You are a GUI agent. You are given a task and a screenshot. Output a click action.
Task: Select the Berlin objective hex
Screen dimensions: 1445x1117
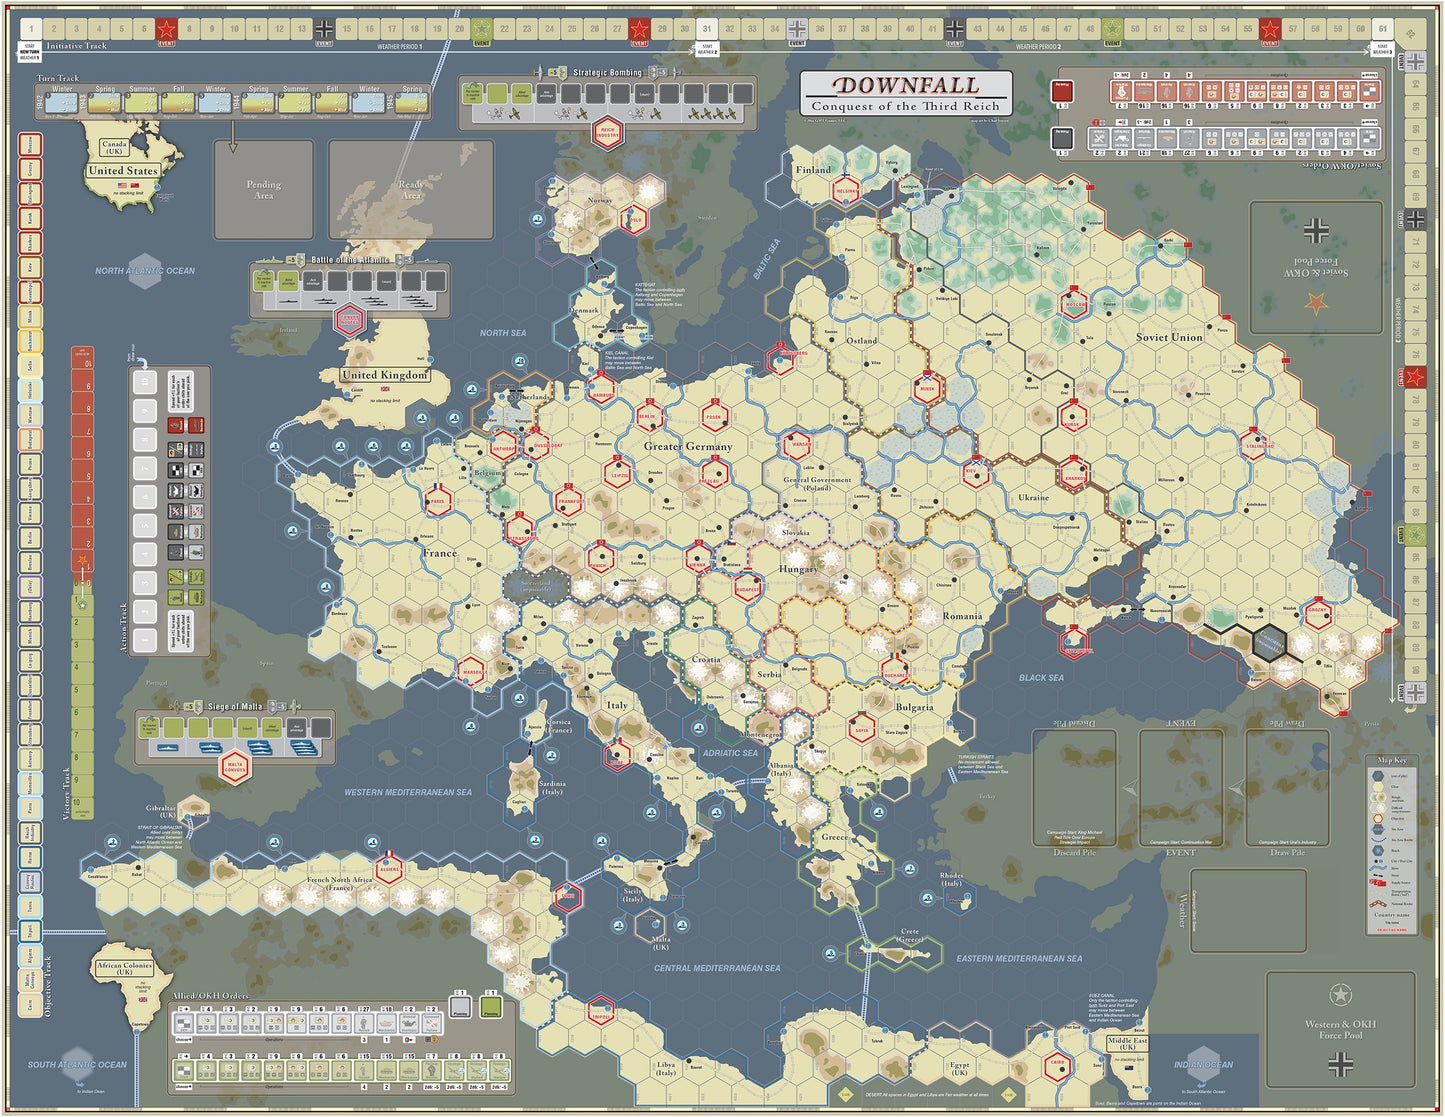649,417
